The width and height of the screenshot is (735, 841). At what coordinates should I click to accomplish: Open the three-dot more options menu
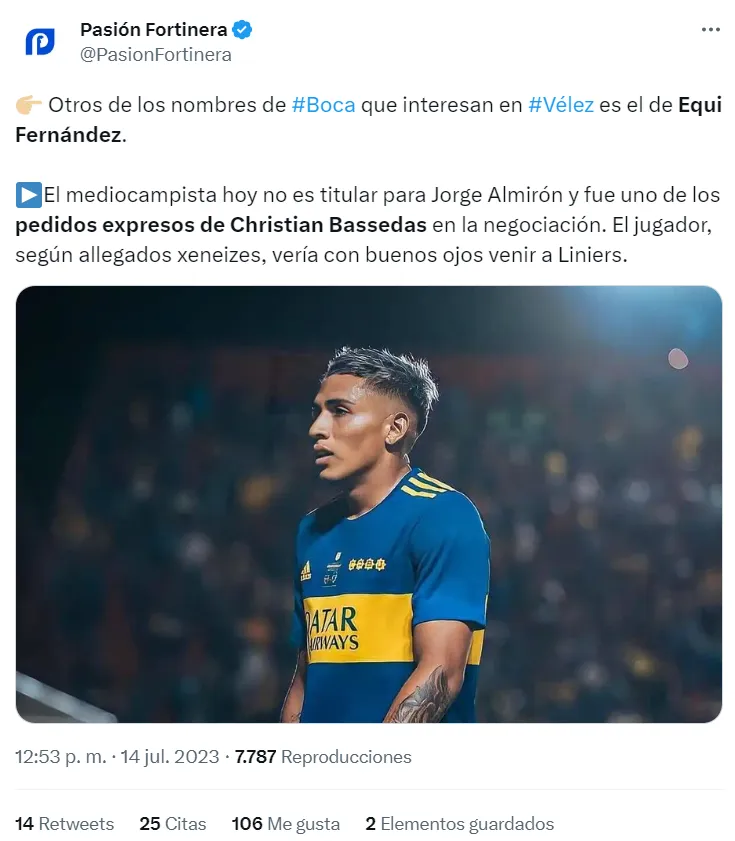point(710,30)
